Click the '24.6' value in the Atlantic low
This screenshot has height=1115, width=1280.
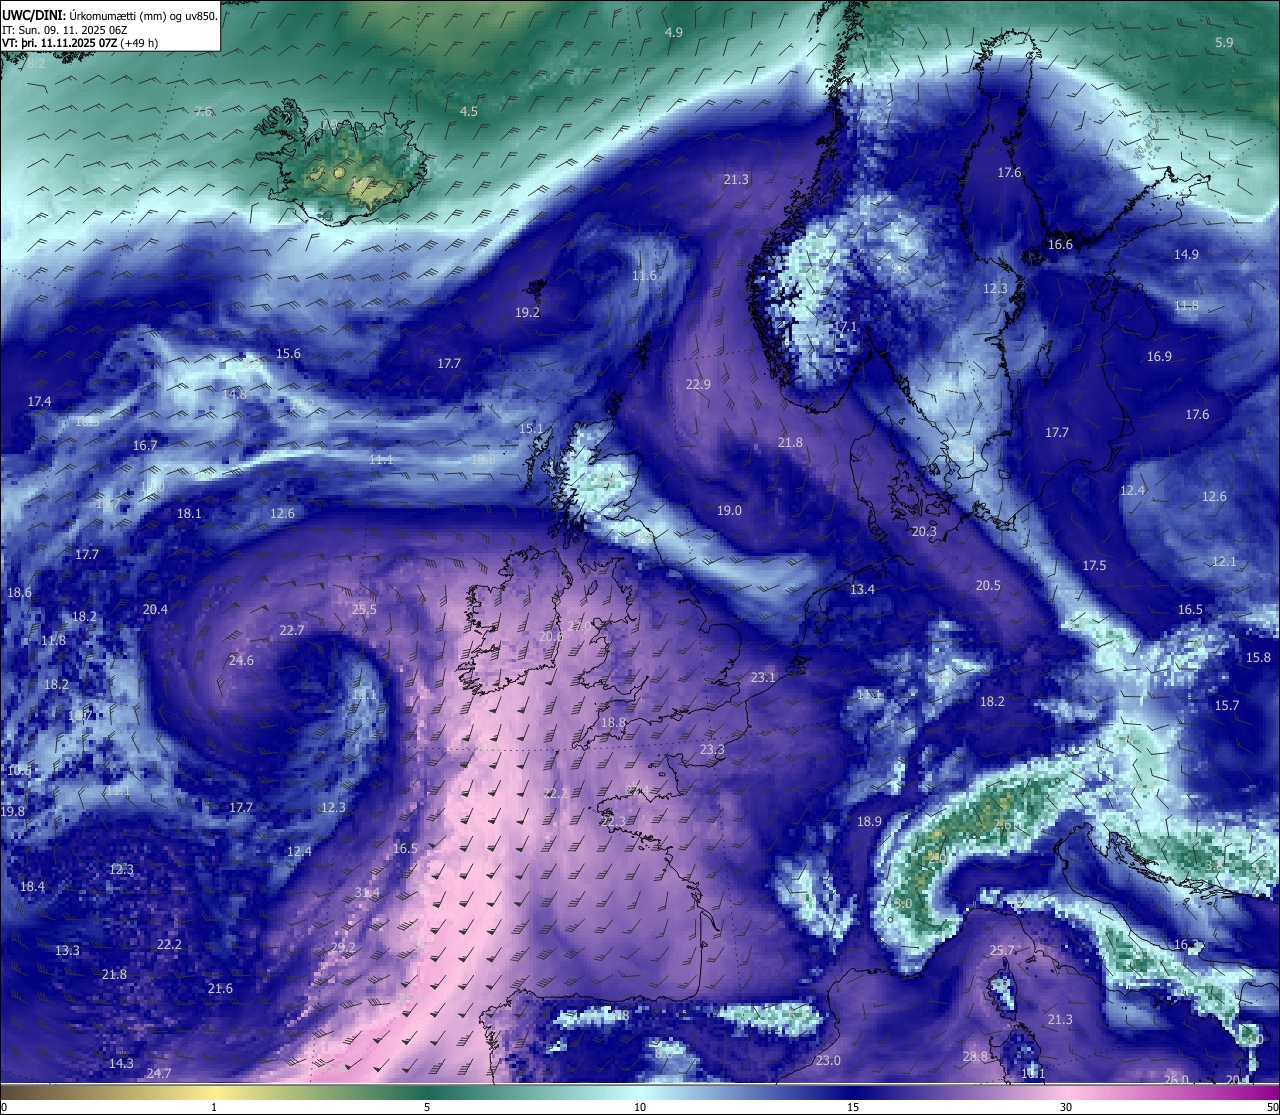[x=241, y=660]
